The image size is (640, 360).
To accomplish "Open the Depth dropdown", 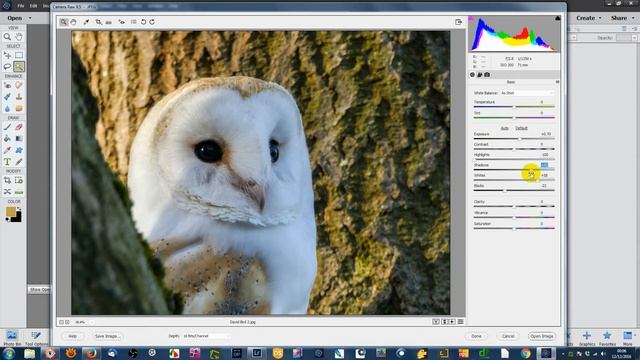I will pos(206,336).
